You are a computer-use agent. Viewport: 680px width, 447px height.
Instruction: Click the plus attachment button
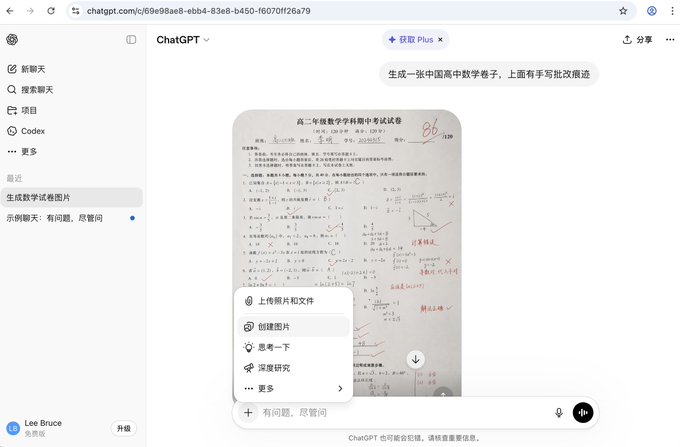click(x=248, y=413)
